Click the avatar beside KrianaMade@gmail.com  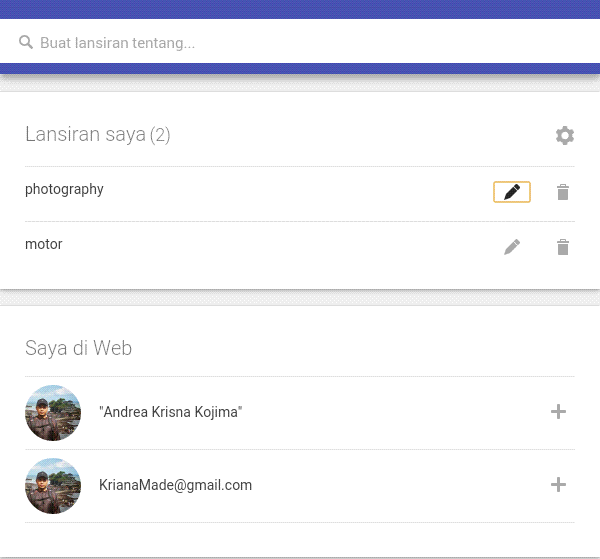53,486
